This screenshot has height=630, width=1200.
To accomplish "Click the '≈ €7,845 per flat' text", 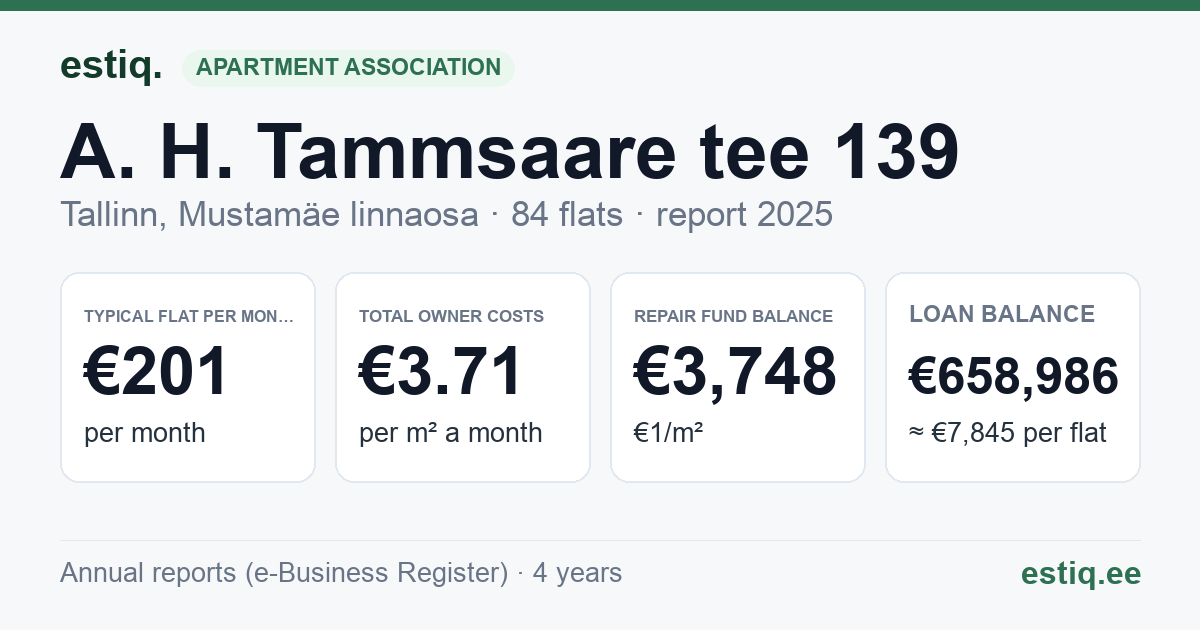I will (x=1008, y=434).
